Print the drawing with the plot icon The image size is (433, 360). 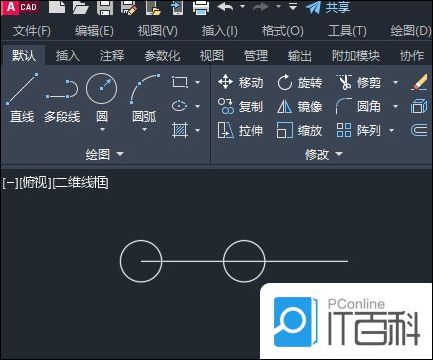click(x=201, y=7)
